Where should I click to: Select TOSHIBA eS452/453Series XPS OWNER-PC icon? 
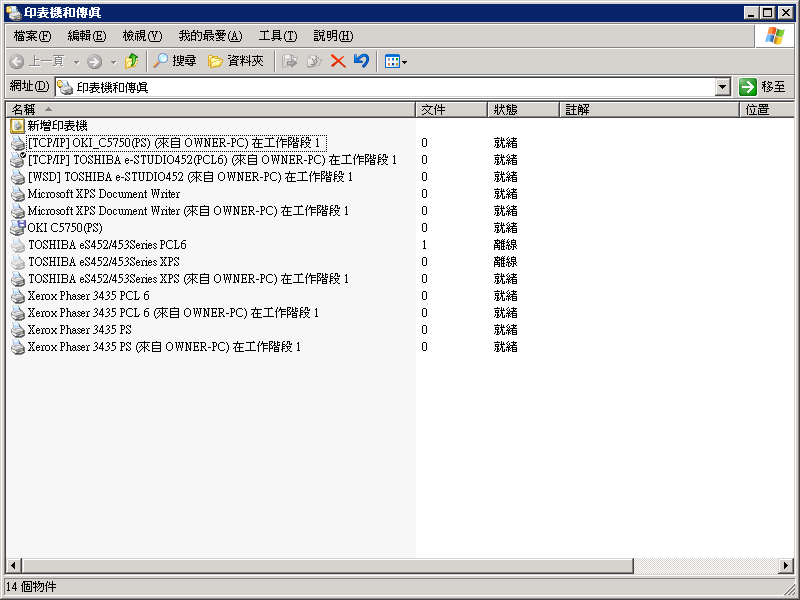pyautogui.click(x=18, y=279)
